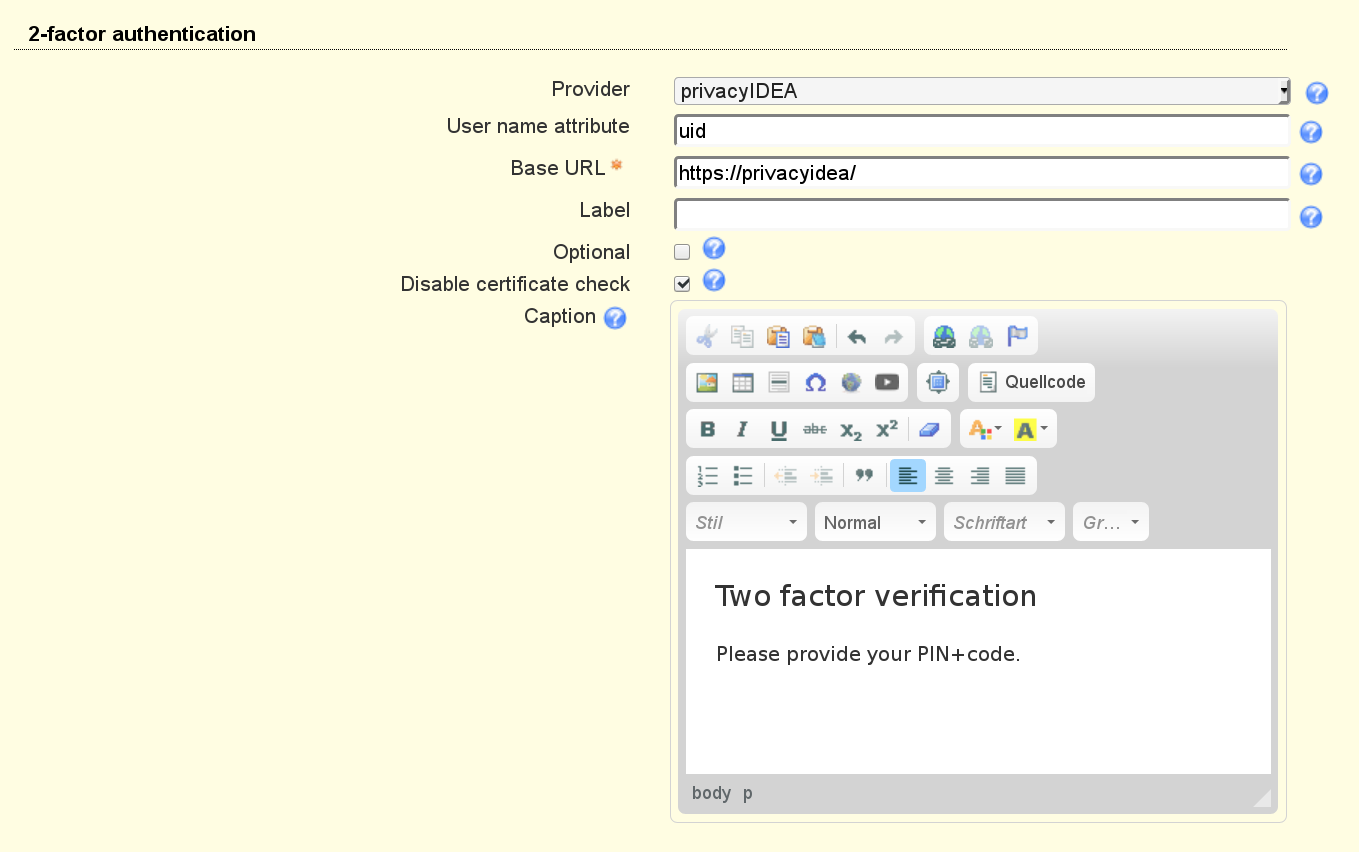
Task: Select the body element path item
Action: (711, 793)
